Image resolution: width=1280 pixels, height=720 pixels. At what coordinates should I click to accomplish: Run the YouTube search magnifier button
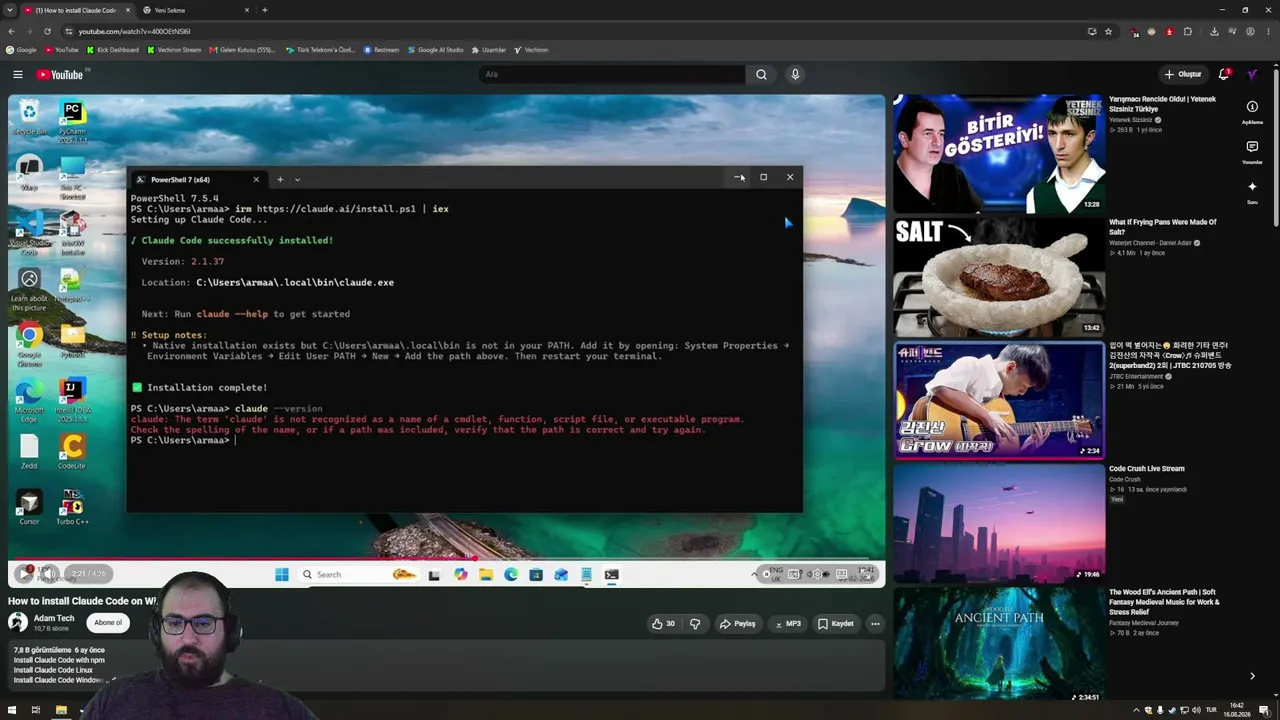click(x=761, y=74)
